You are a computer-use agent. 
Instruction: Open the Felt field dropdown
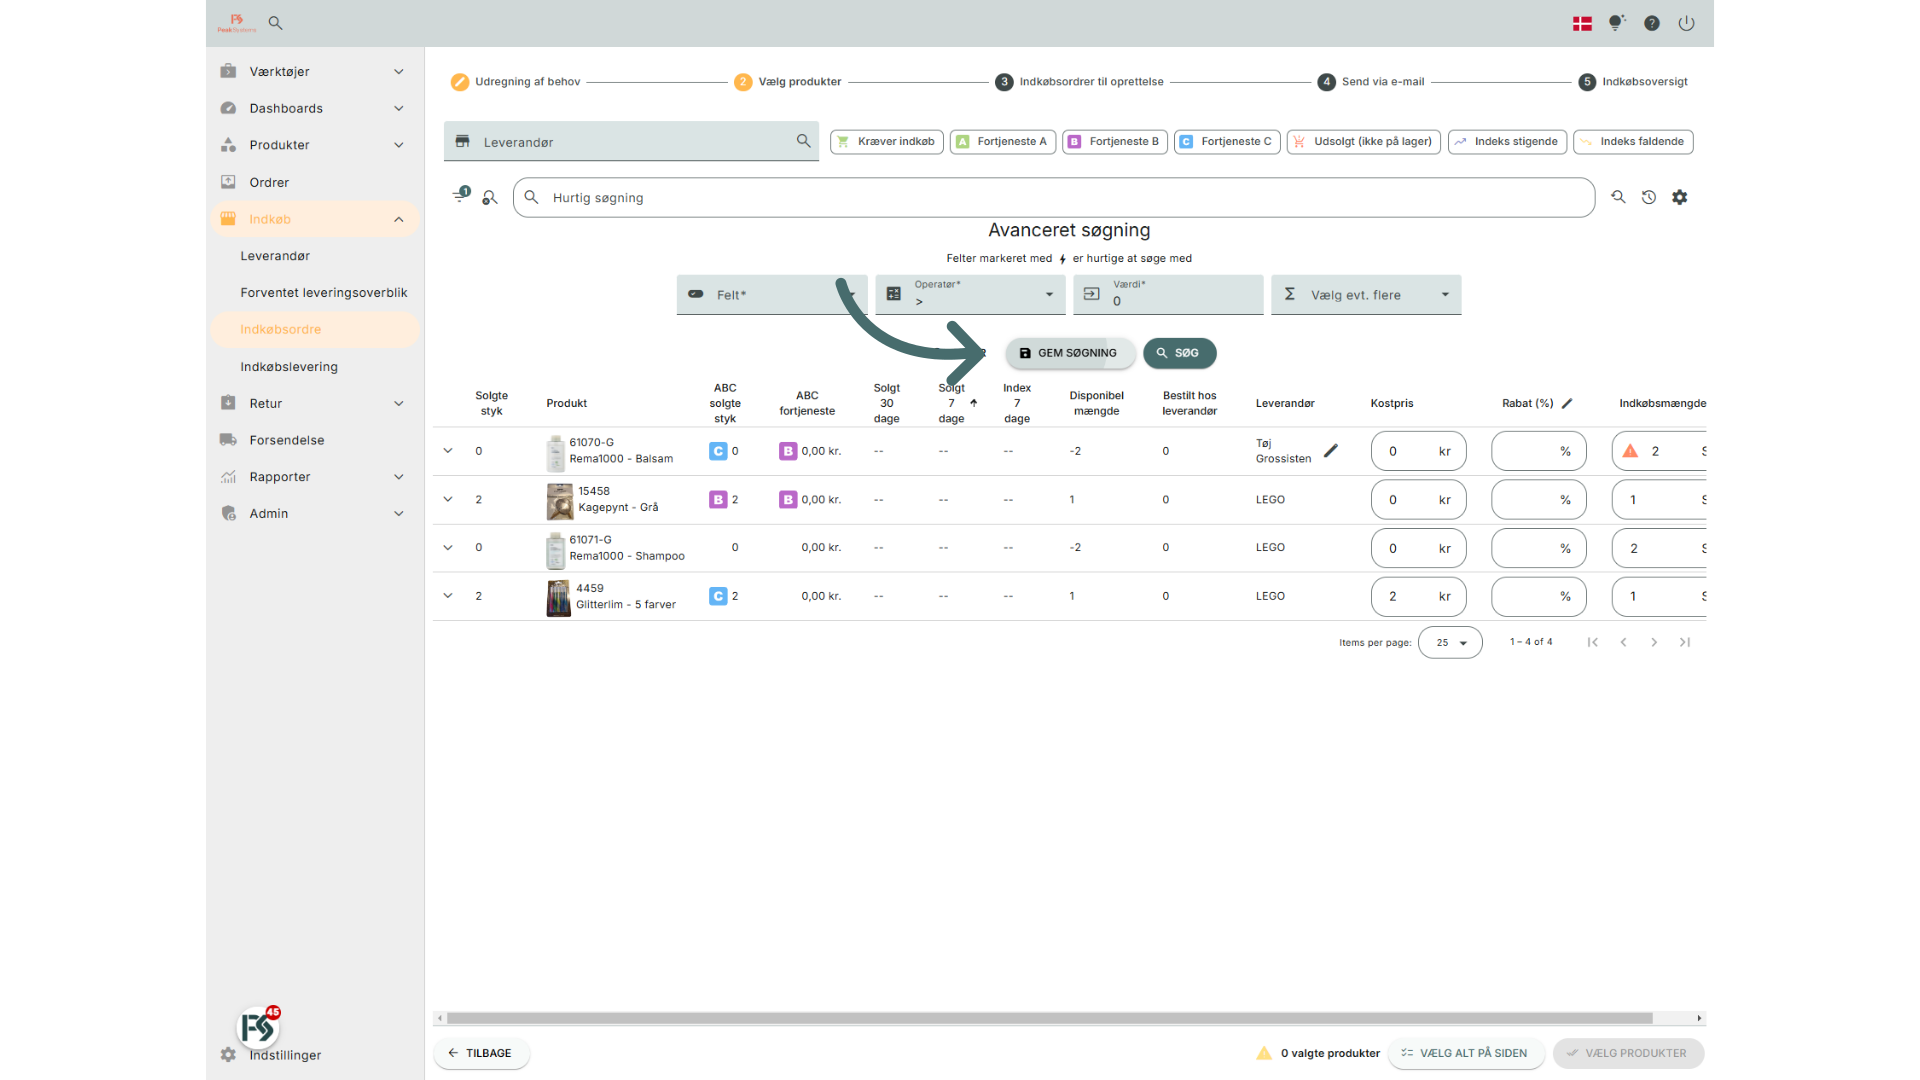(x=772, y=294)
